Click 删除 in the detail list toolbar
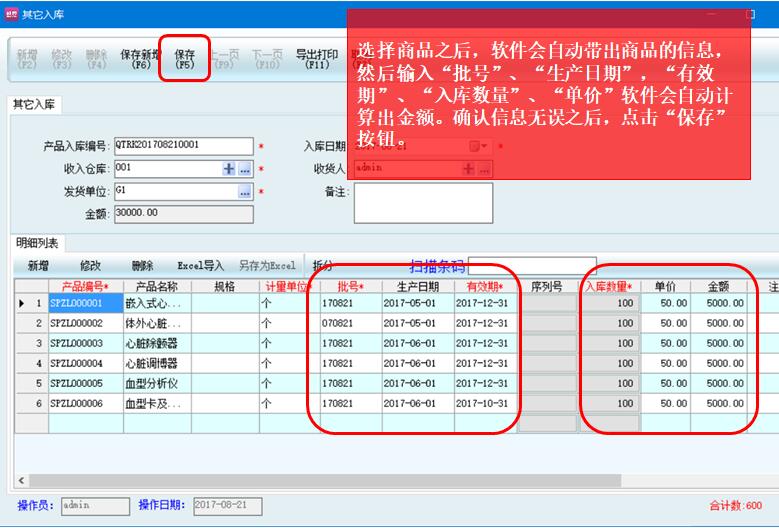 (x=143, y=266)
